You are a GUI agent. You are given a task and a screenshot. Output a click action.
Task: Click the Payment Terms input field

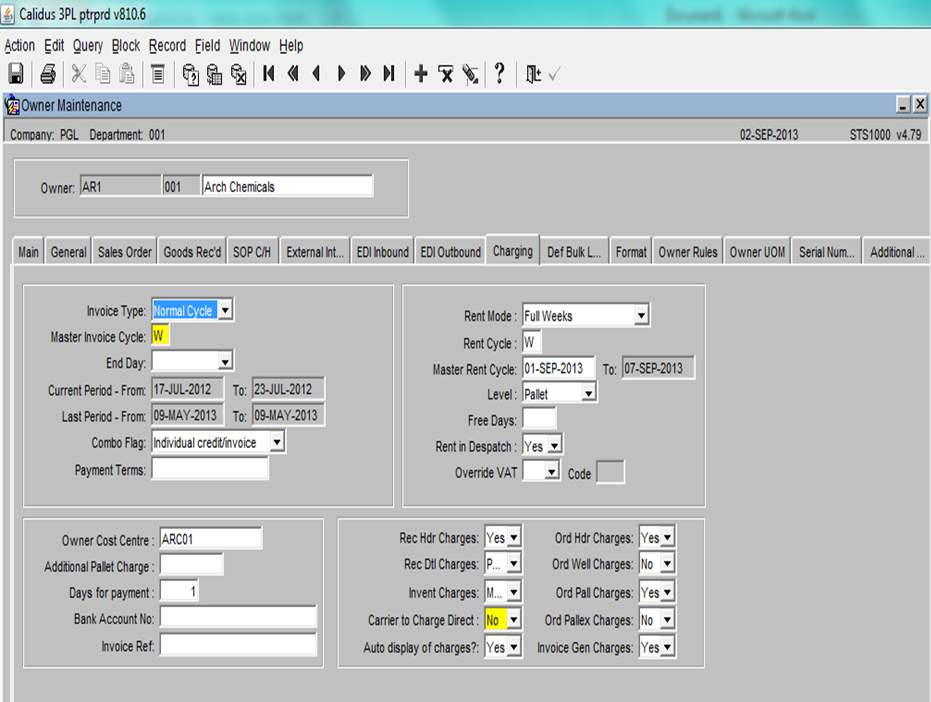(x=210, y=469)
